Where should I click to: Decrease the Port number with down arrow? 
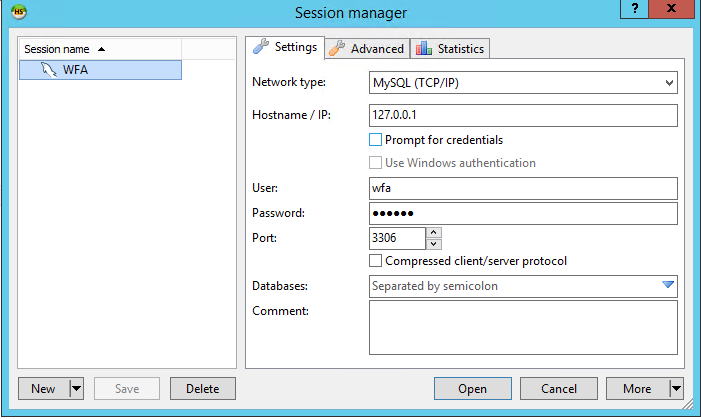click(x=434, y=244)
